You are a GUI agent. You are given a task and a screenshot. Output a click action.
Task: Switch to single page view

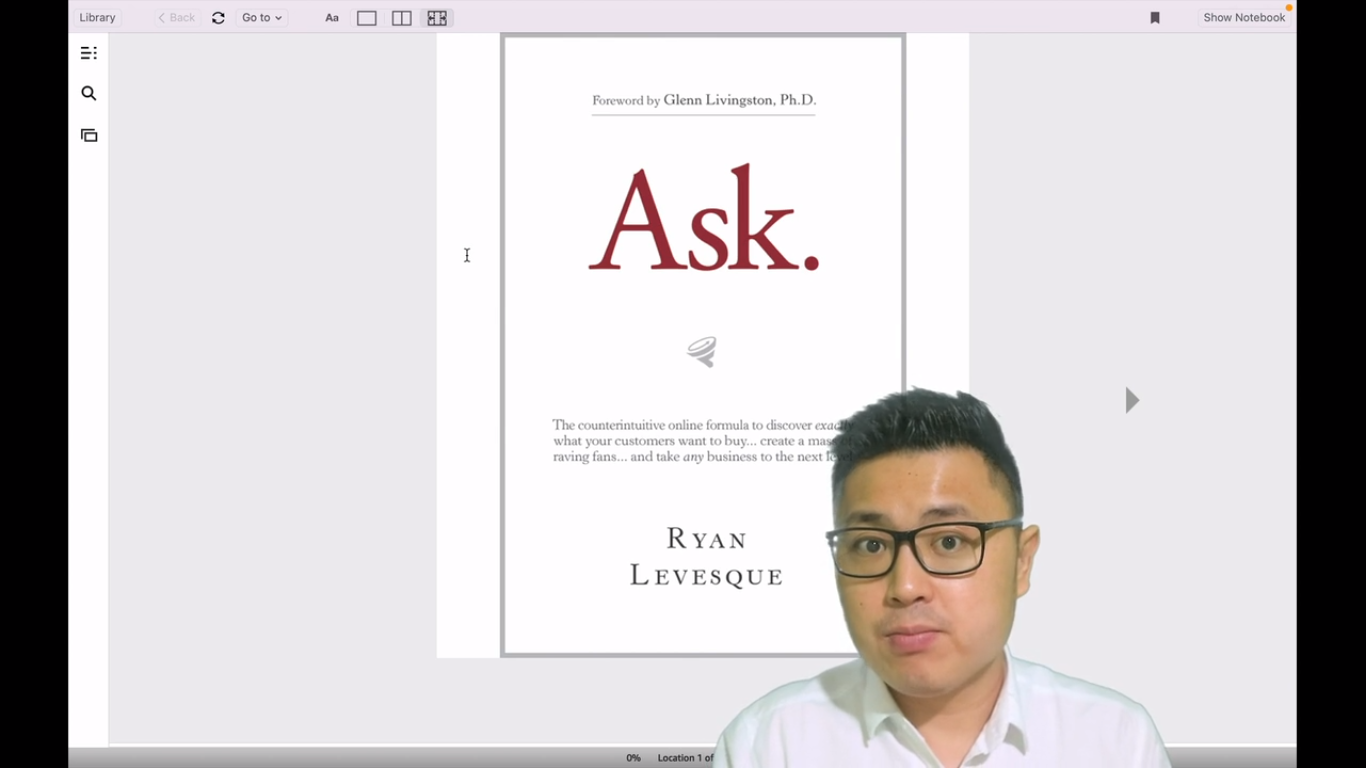367,18
